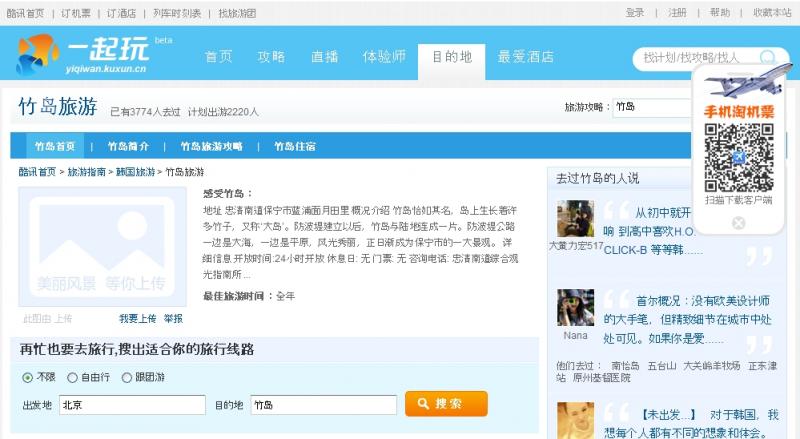The width and height of the screenshot is (800, 439).
Task: Click the 出发地 field containing 北京
Action: click(x=131, y=405)
